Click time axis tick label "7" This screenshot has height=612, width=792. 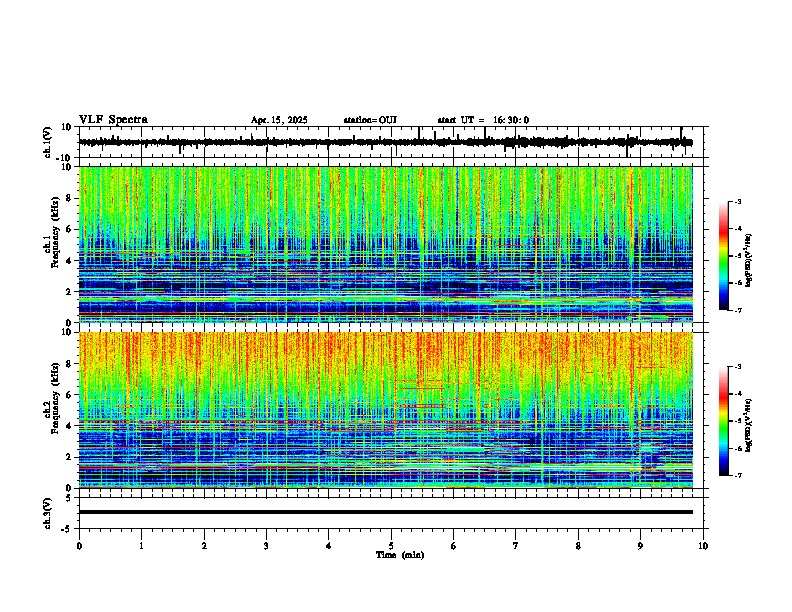pyautogui.click(x=516, y=546)
